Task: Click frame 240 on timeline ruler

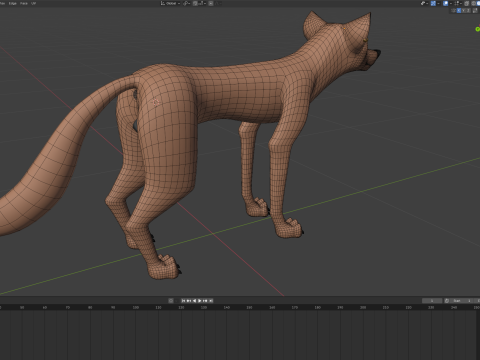Action: coord(454,307)
